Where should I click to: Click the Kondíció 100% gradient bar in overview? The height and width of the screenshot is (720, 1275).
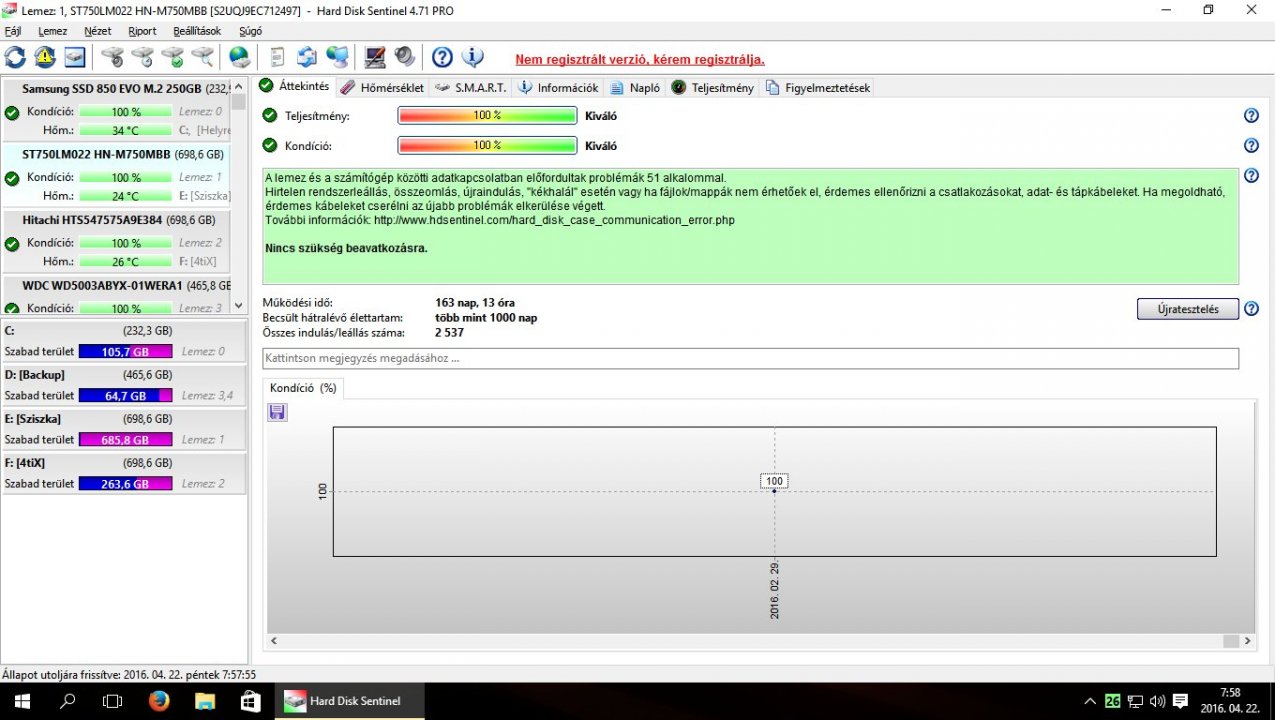point(487,146)
